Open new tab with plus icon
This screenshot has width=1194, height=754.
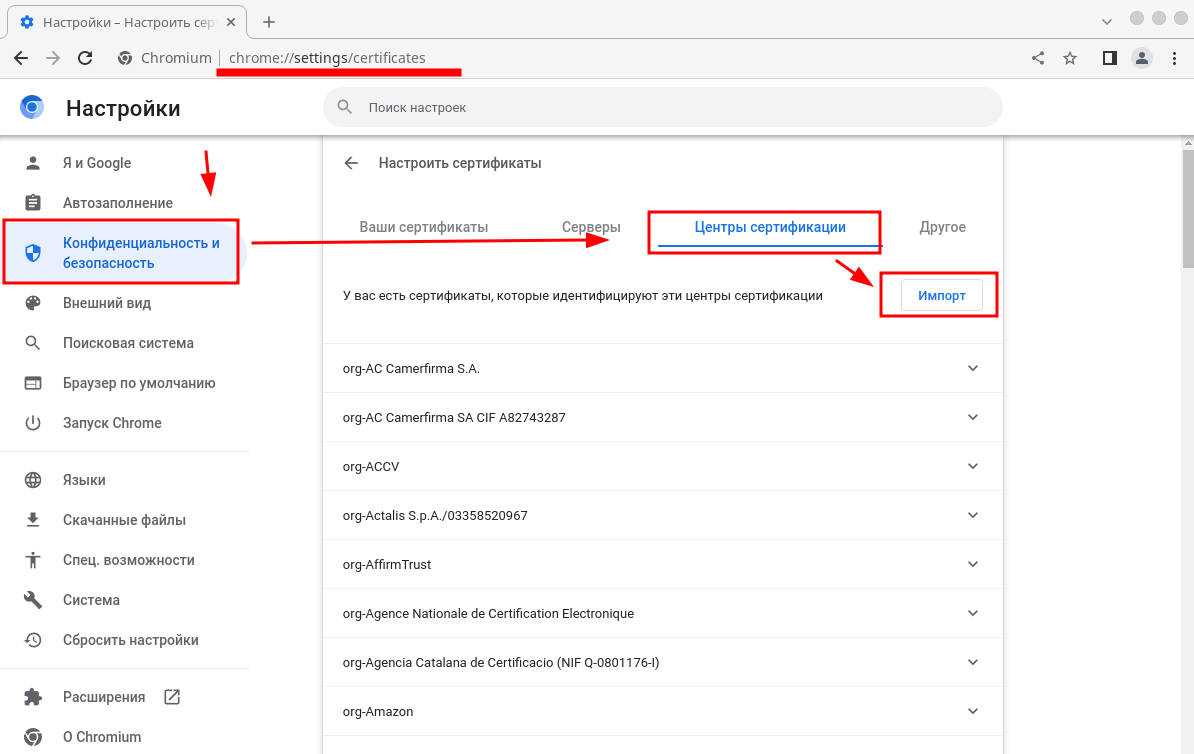[x=268, y=21]
